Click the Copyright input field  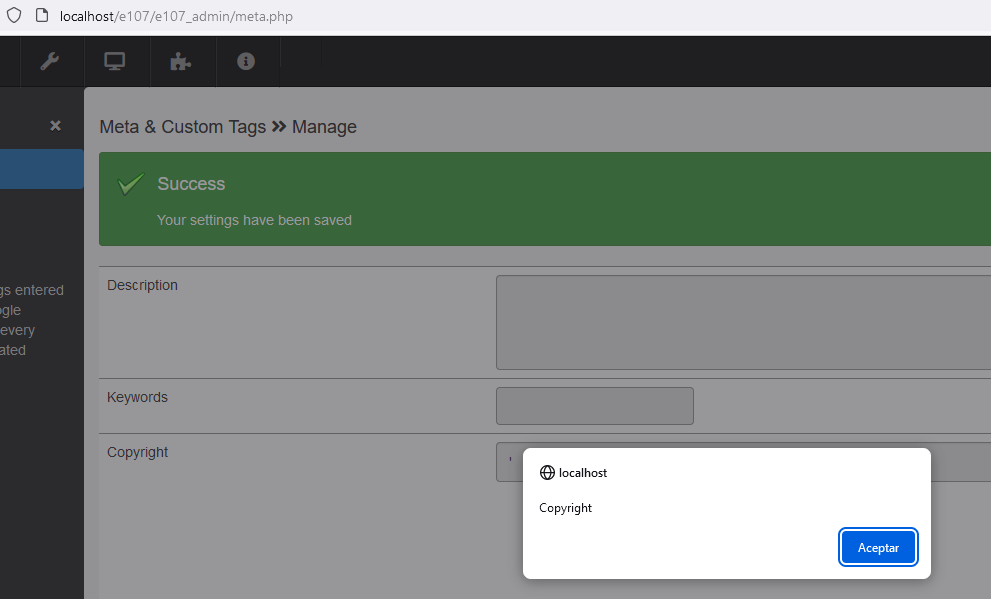(510, 462)
